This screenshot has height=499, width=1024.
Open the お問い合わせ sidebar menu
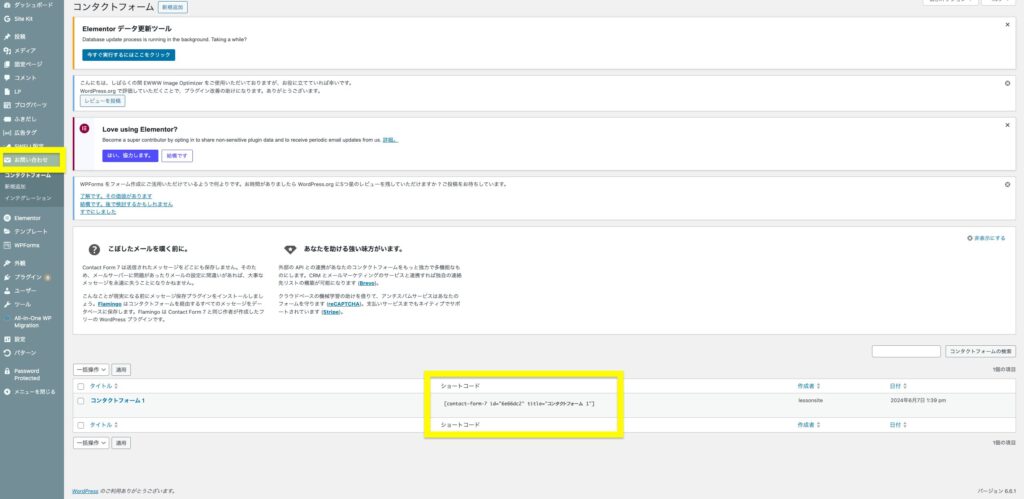pos(32,159)
